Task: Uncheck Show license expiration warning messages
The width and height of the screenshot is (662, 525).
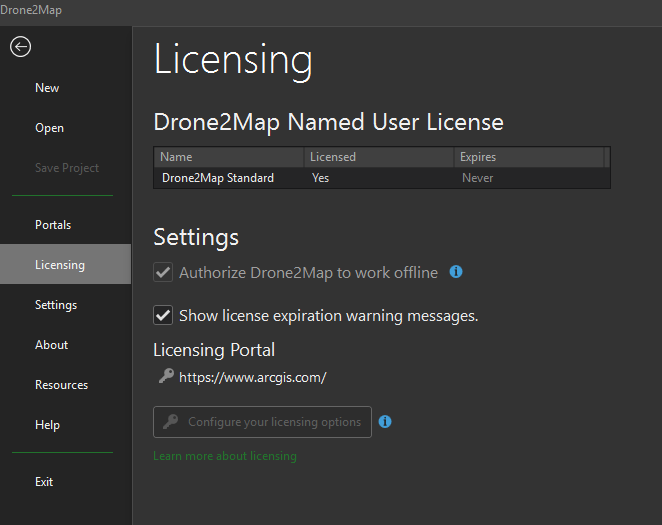Action: 163,316
